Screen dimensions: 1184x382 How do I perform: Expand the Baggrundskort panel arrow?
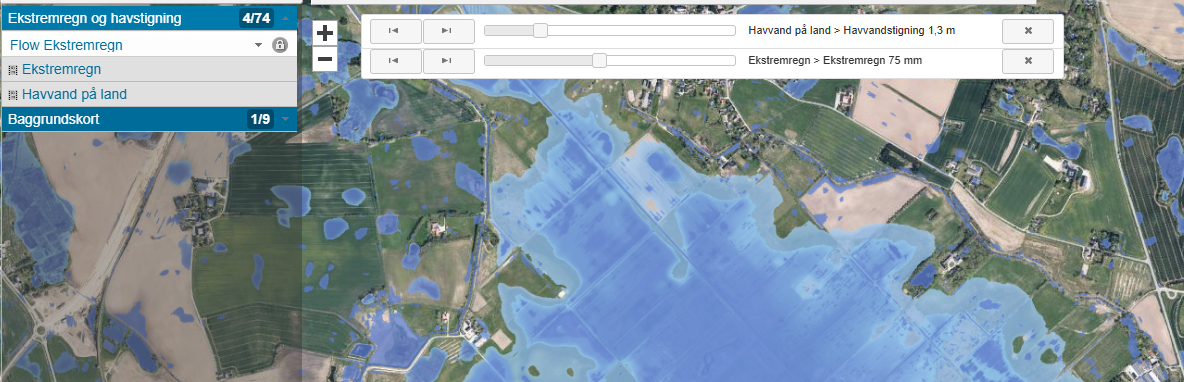(x=285, y=119)
